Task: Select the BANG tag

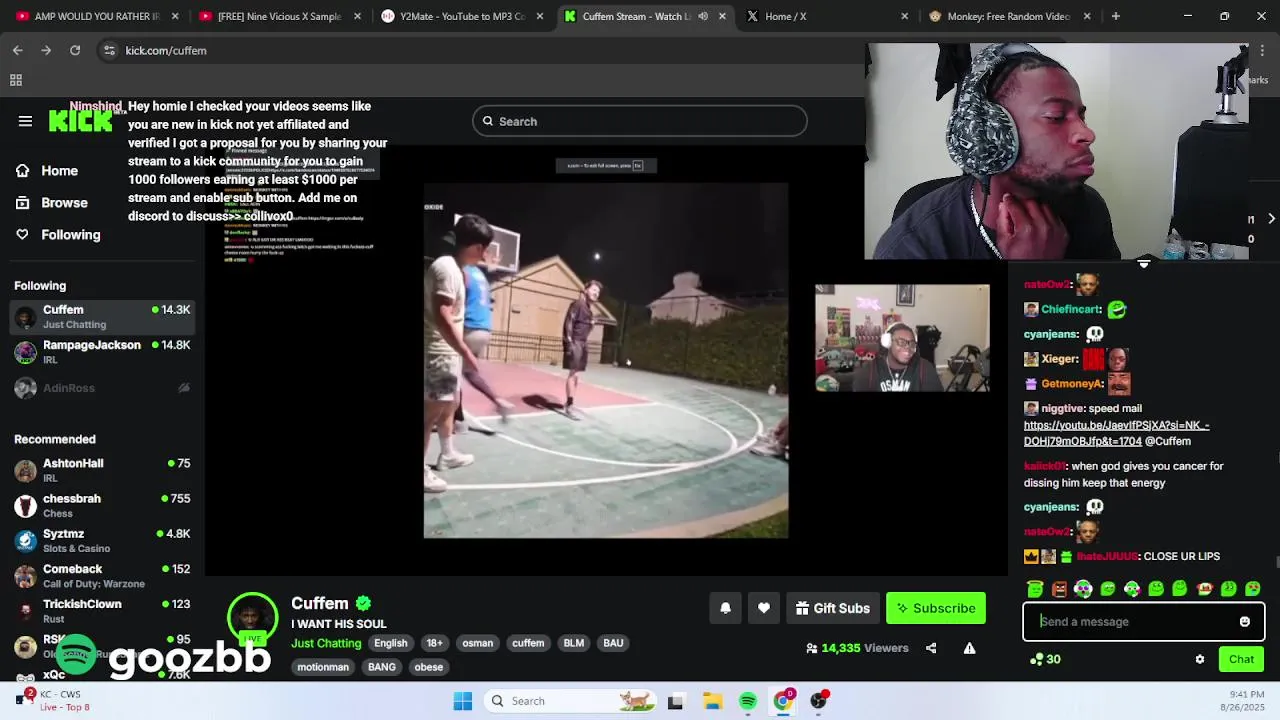Action: (382, 667)
